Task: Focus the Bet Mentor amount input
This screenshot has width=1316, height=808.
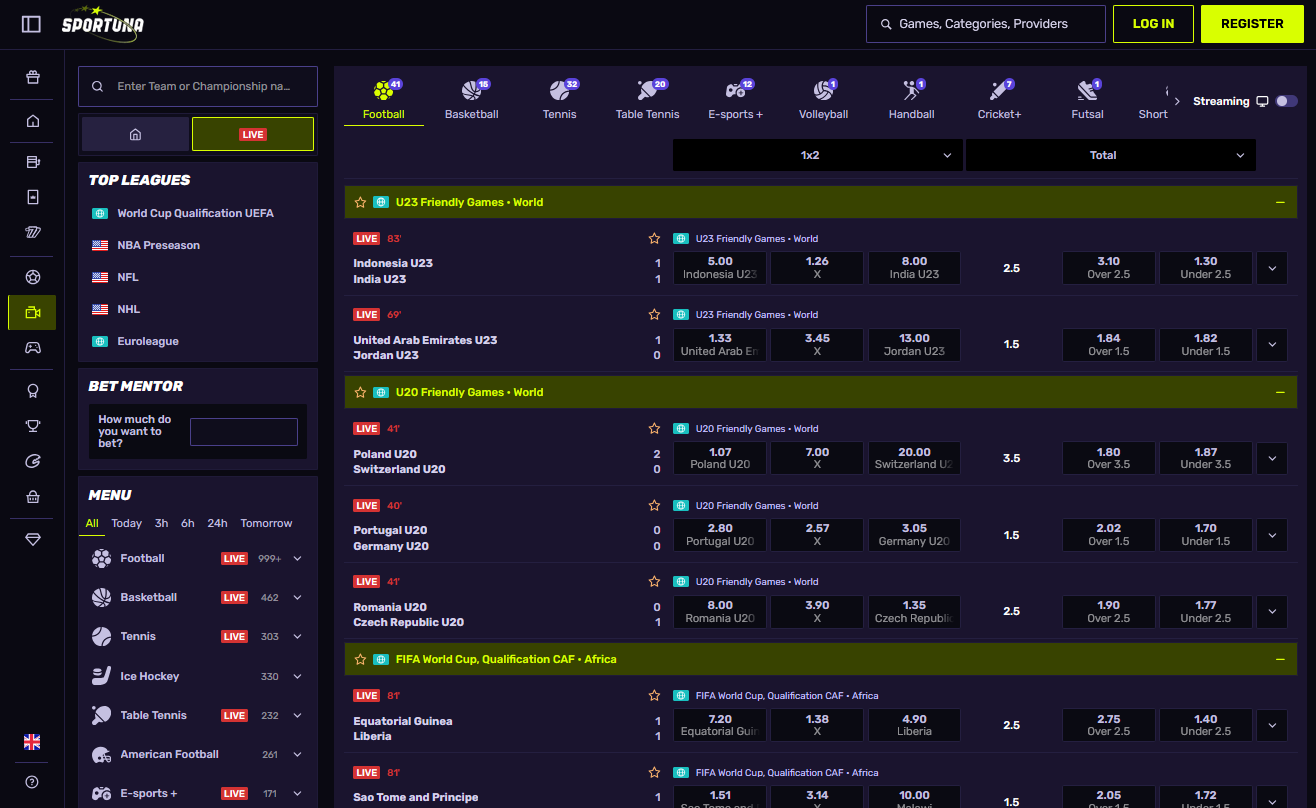Action: pos(244,432)
